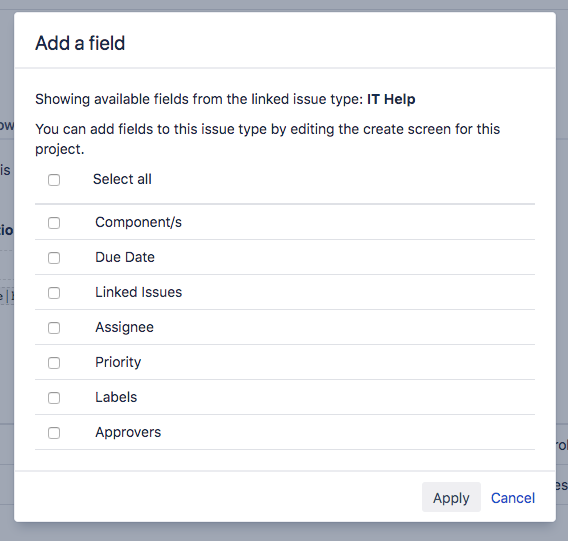Click the Linked Issues field label
Viewport: 568px width, 541px height.
coord(138,292)
